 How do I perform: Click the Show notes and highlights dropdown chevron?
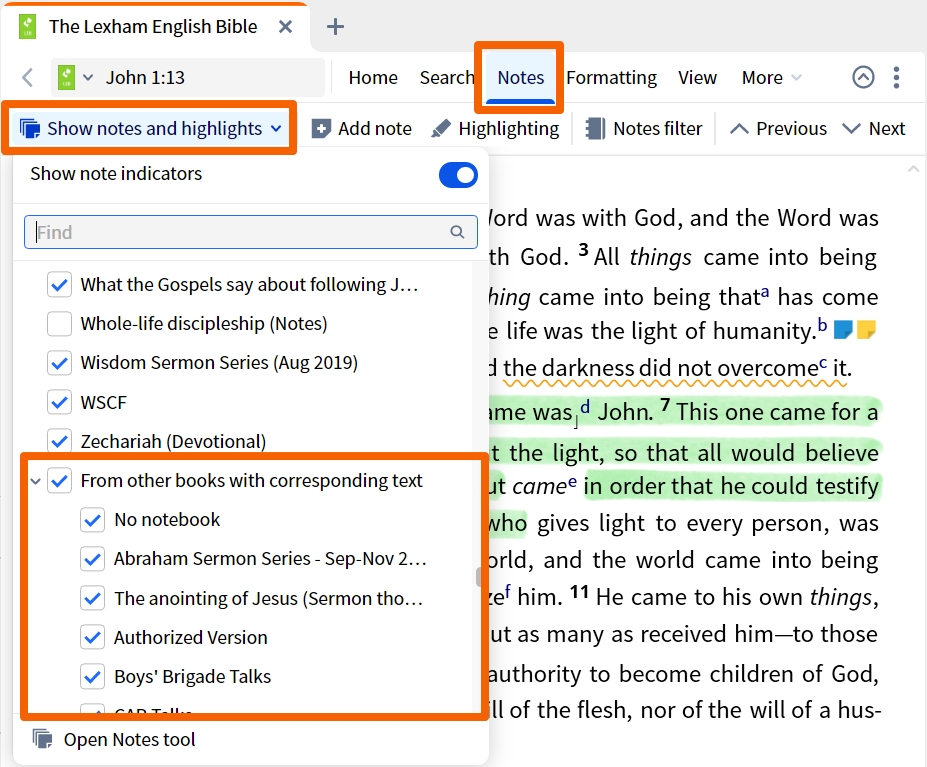click(x=276, y=128)
